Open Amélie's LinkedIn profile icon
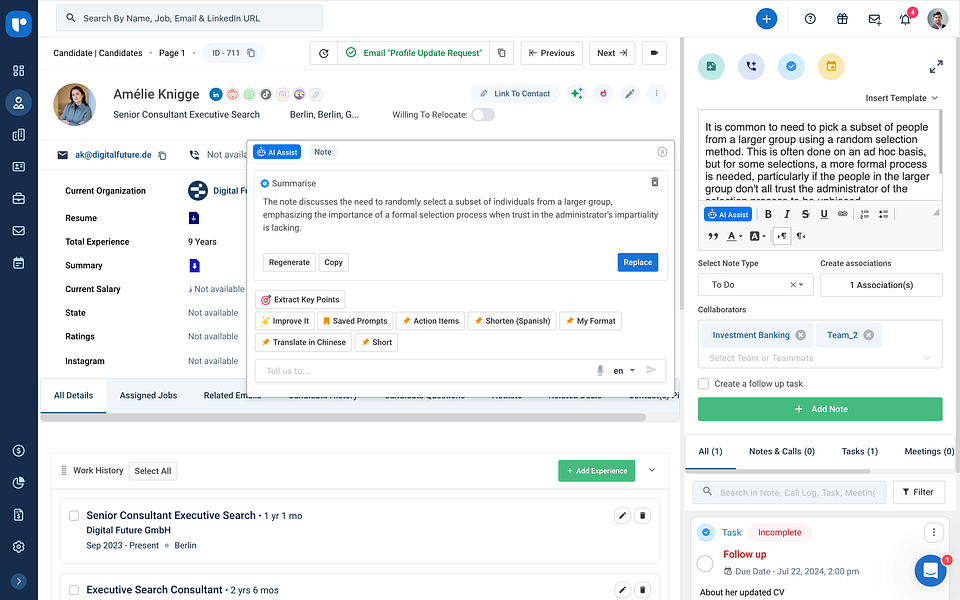This screenshot has width=960, height=600. (216, 94)
